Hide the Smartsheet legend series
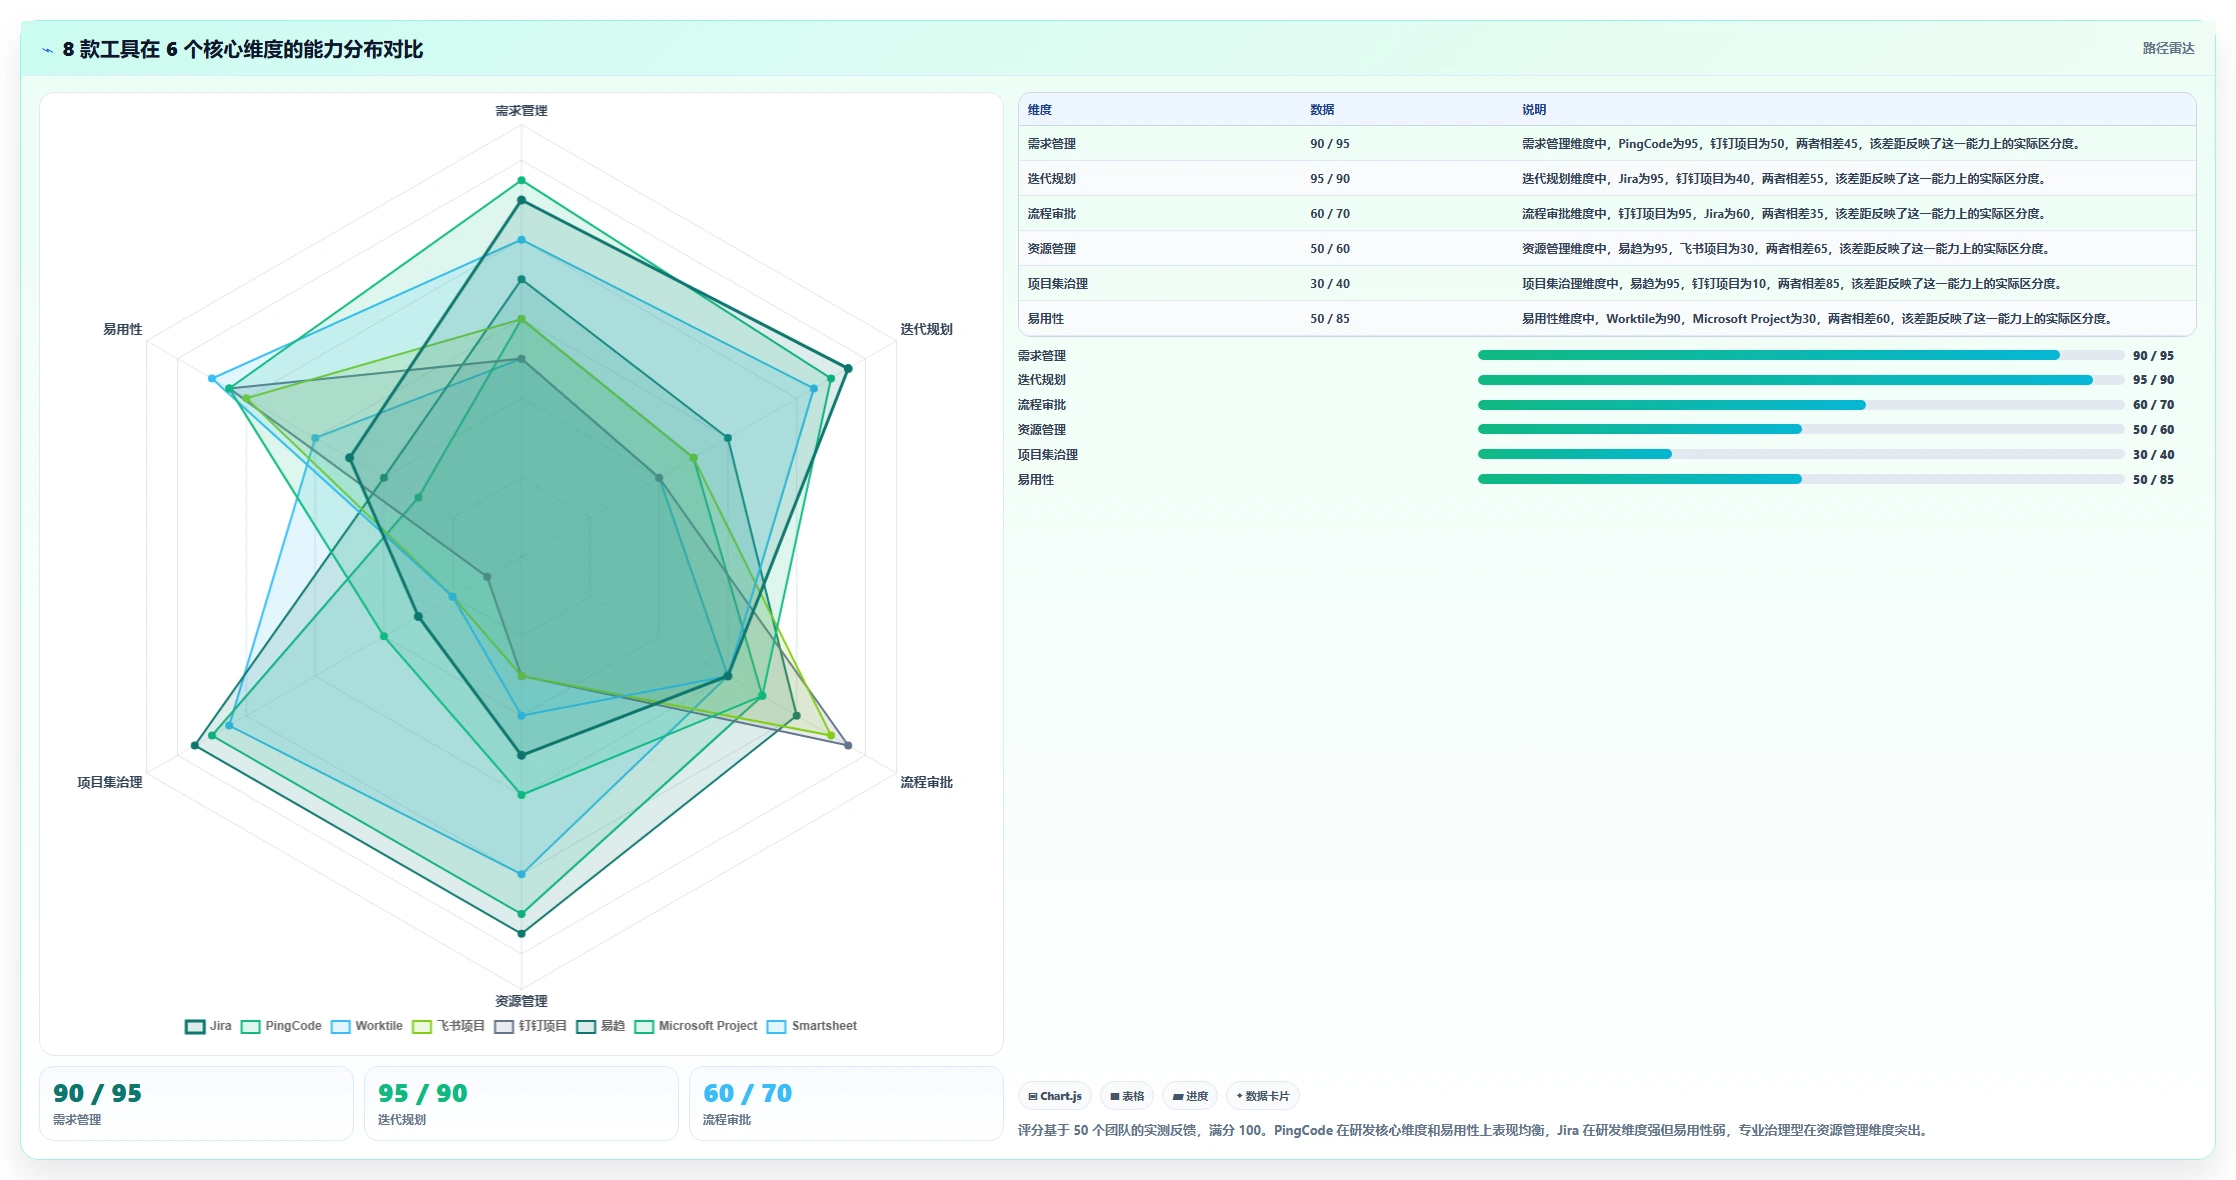 [x=812, y=1026]
